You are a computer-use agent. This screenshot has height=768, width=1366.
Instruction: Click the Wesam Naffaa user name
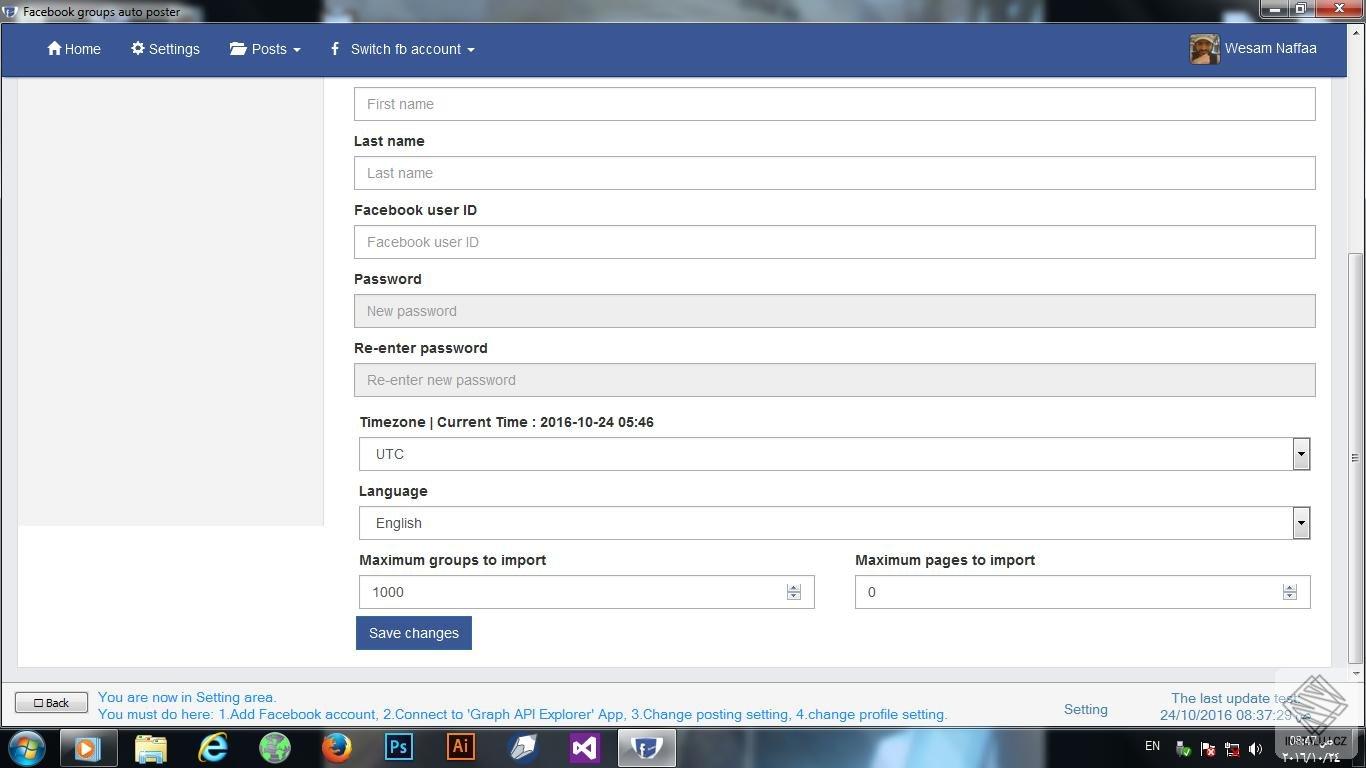1270,48
